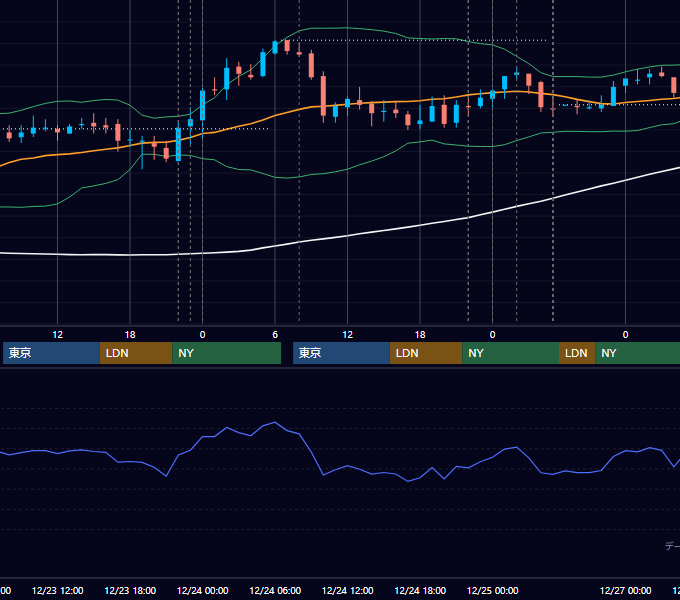Click the 12/24 18:00 date label
This screenshot has width=680, height=600.
(x=420, y=590)
